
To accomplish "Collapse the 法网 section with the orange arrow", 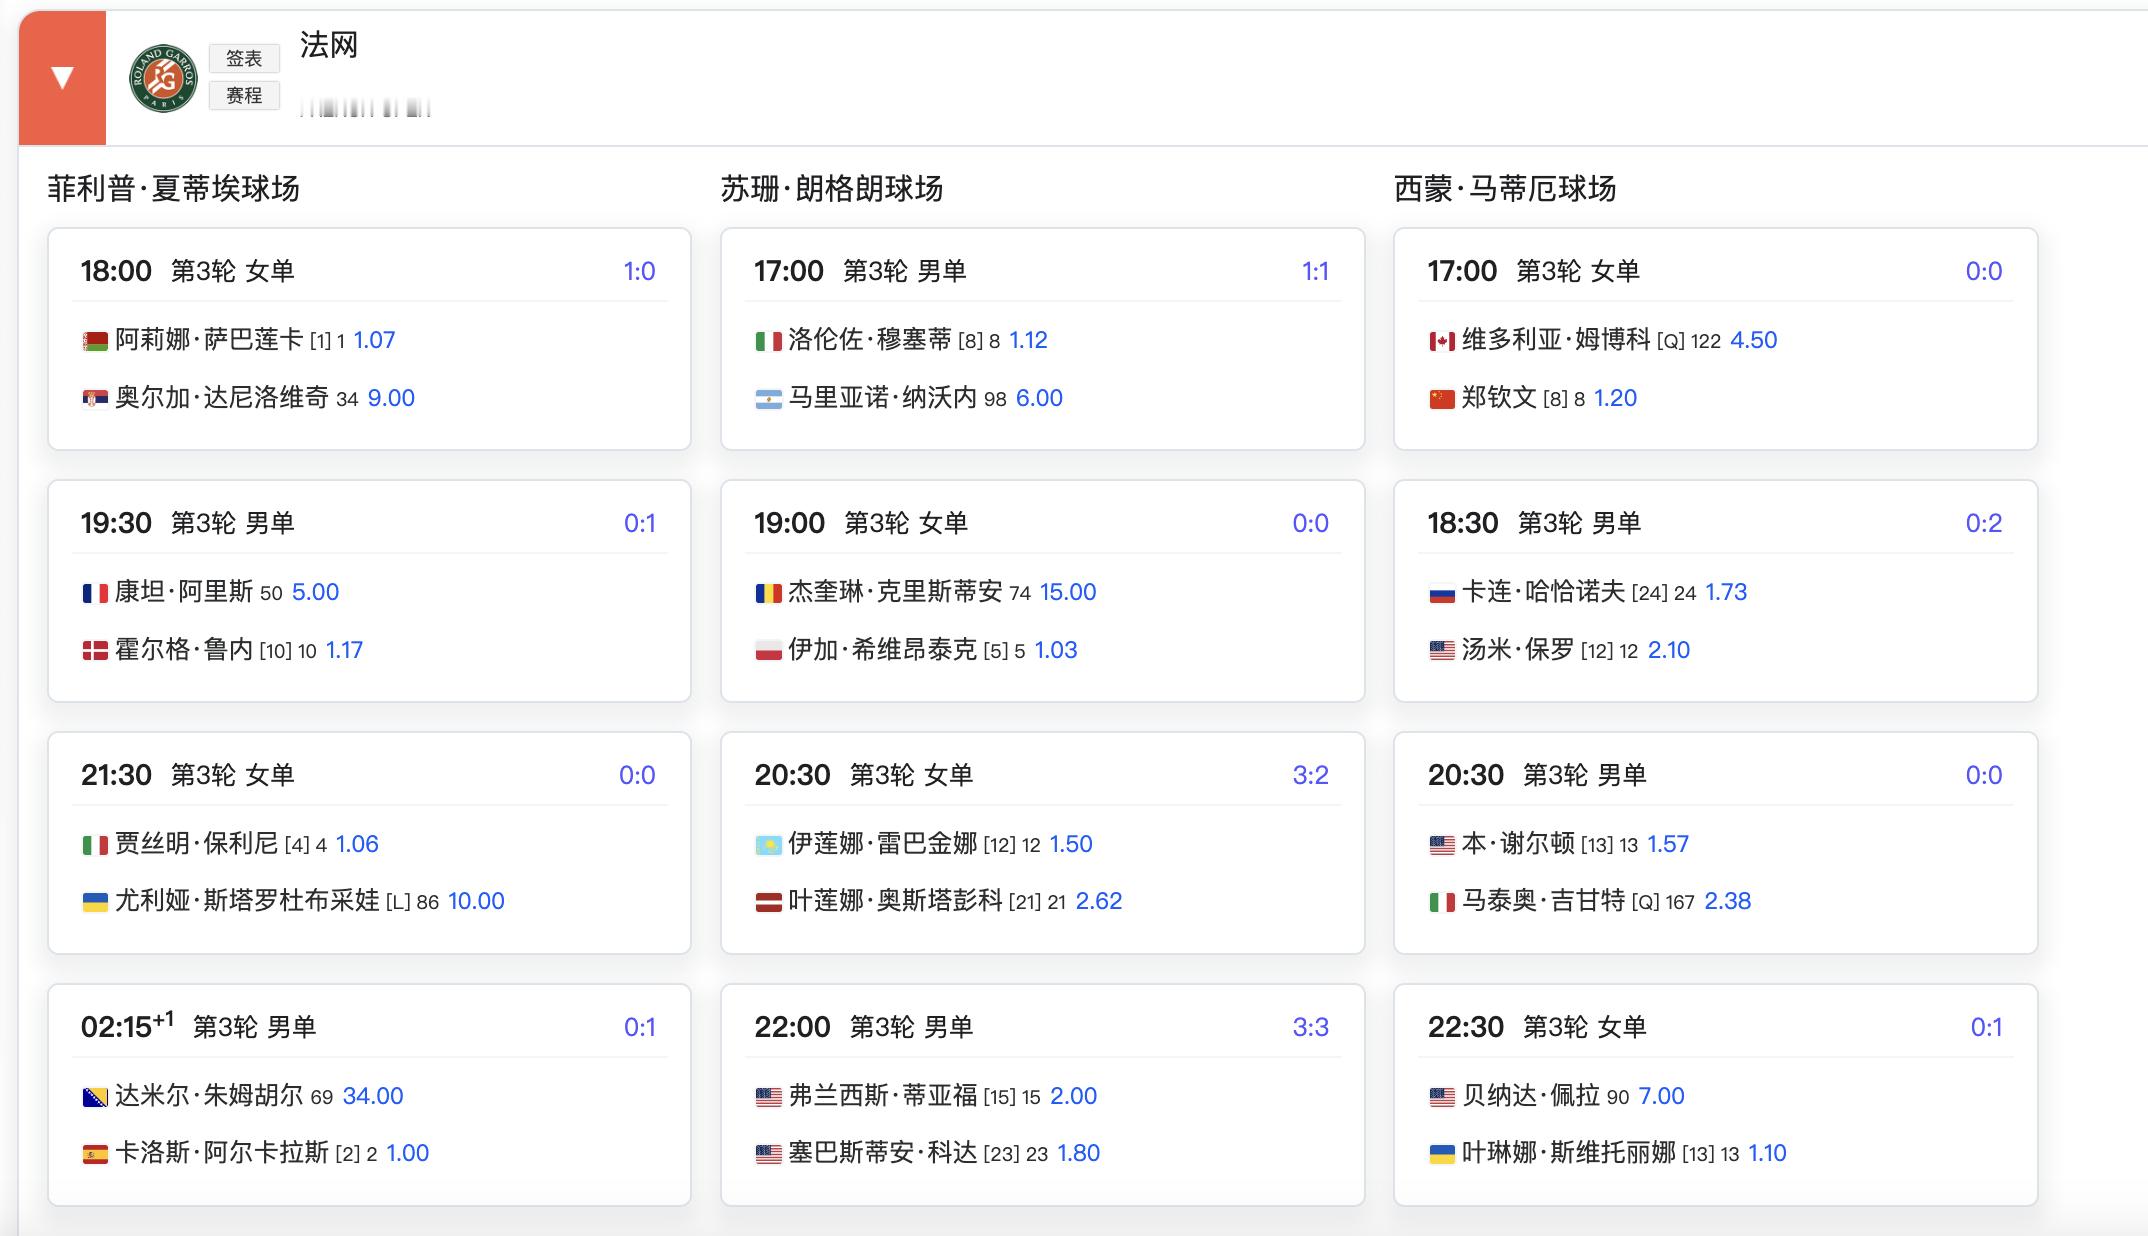I will pos(62,78).
